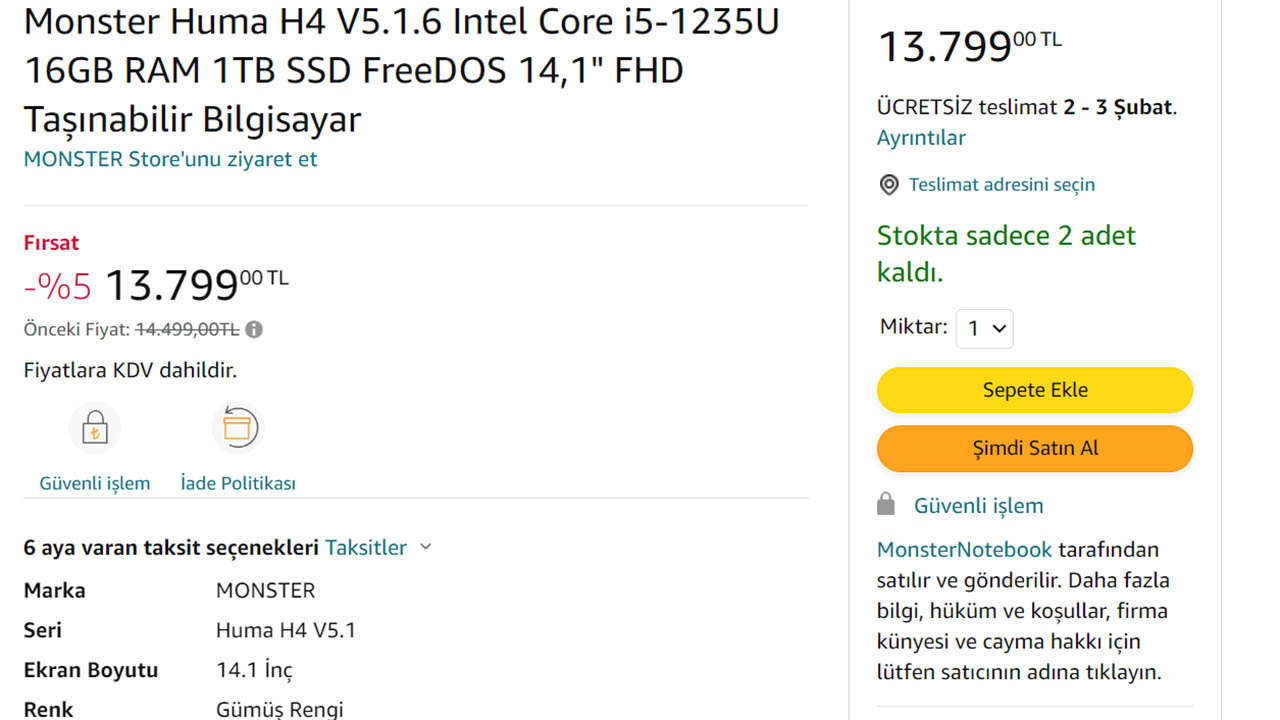Click the Fırsat deal badge
This screenshot has height=720, width=1280.
coord(51,243)
